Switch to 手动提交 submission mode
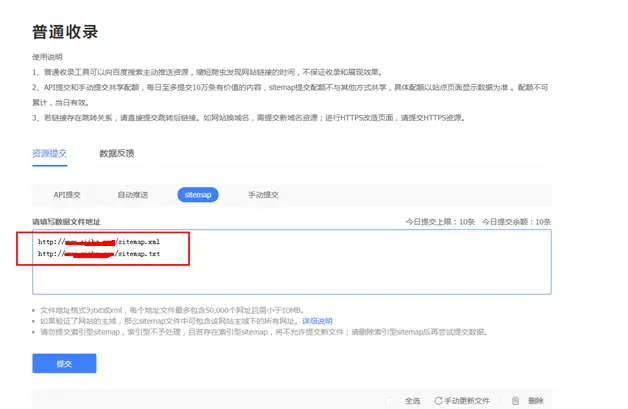 tap(263, 195)
